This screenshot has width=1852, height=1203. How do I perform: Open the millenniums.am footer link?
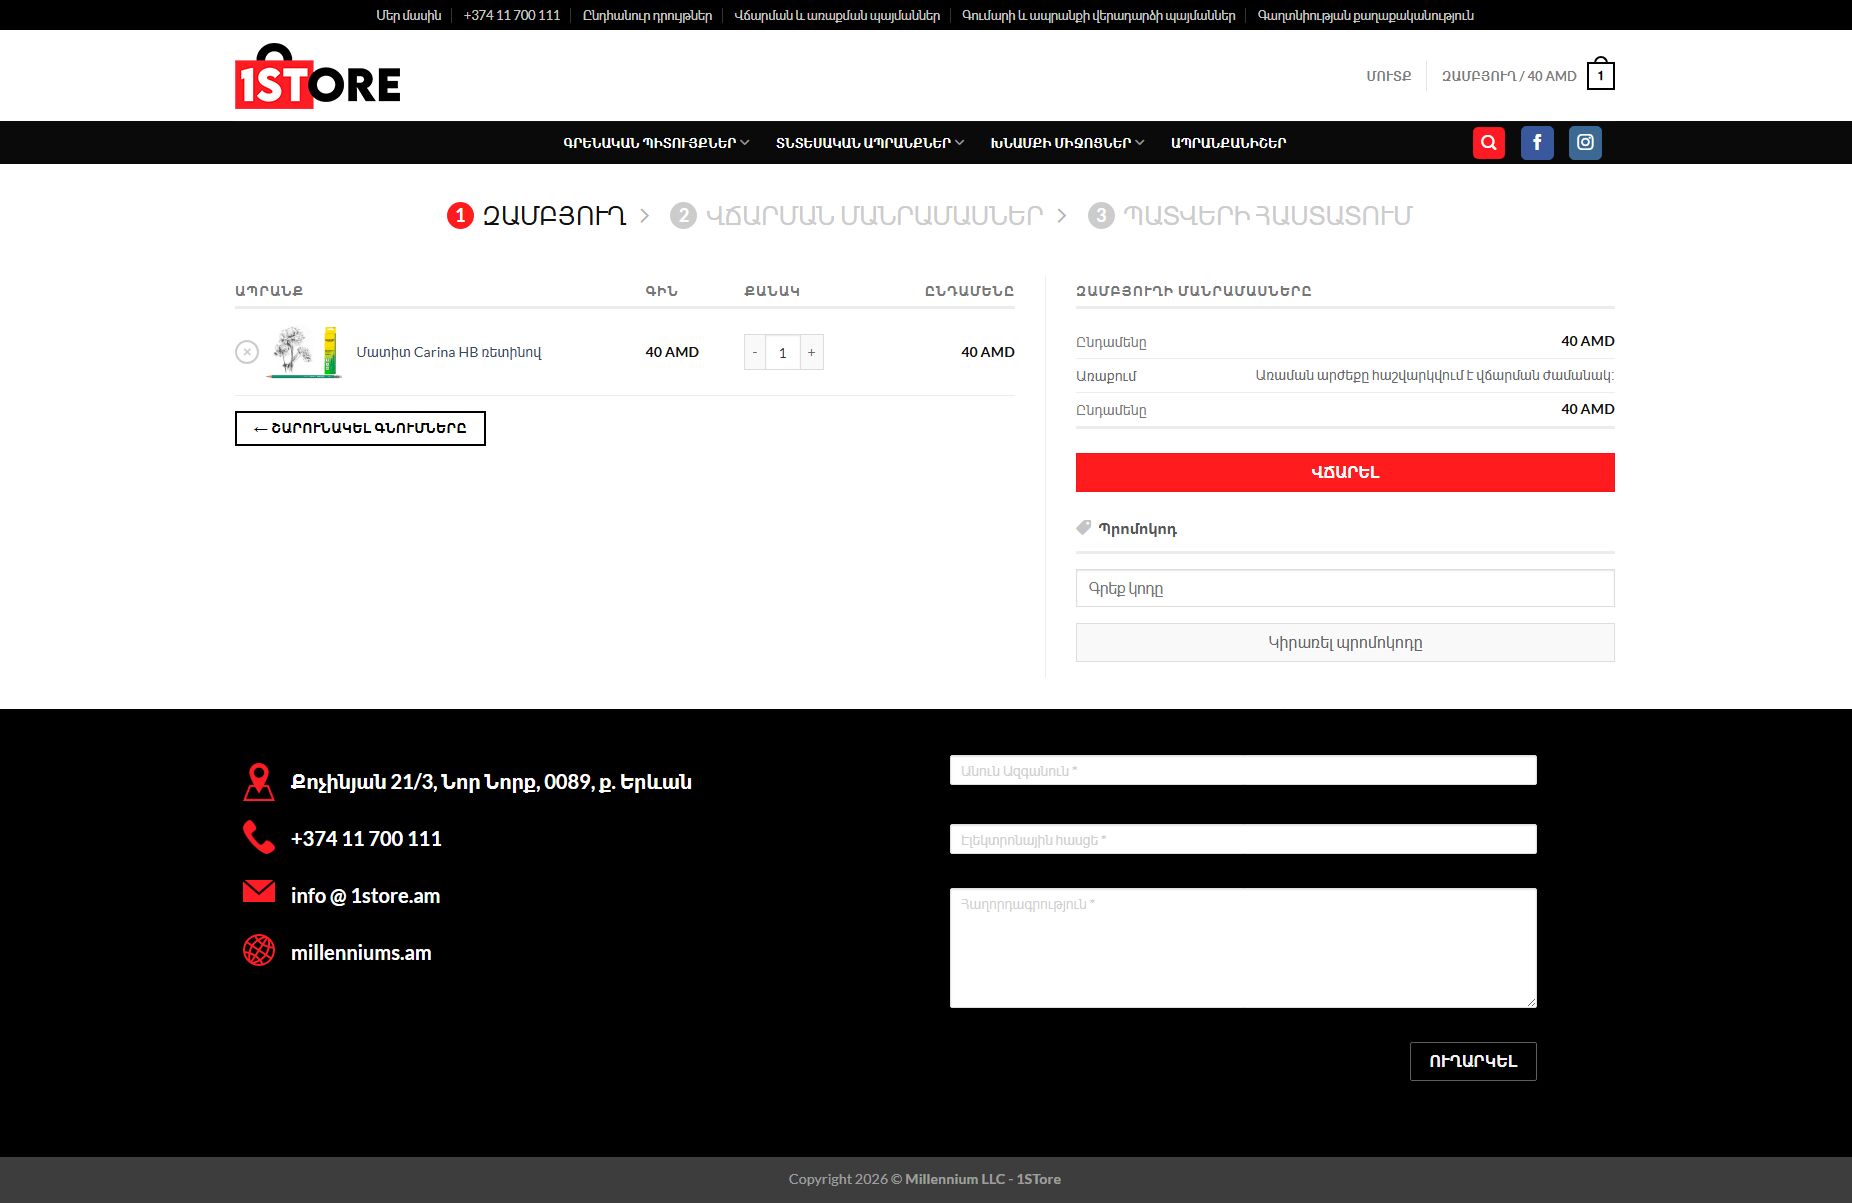(x=361, y=953)
